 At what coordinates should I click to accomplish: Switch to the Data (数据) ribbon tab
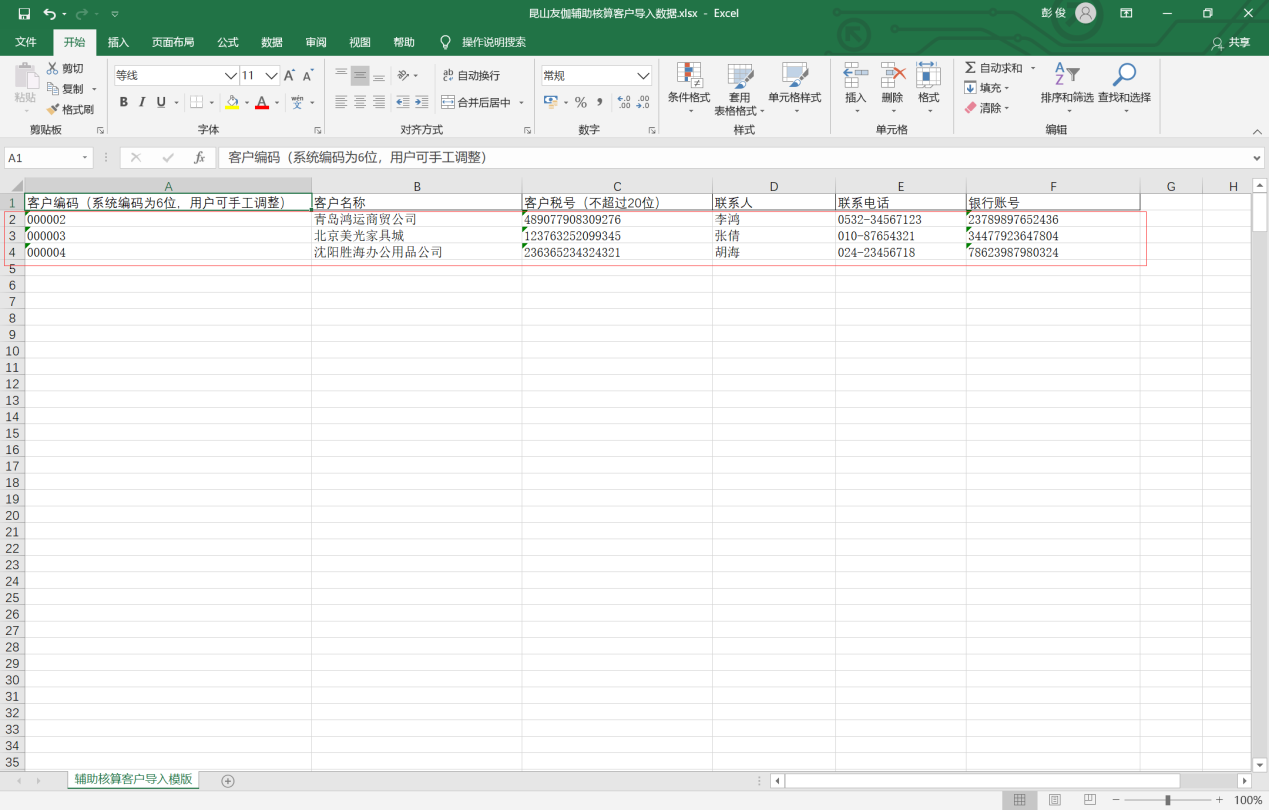click(271, 42)
